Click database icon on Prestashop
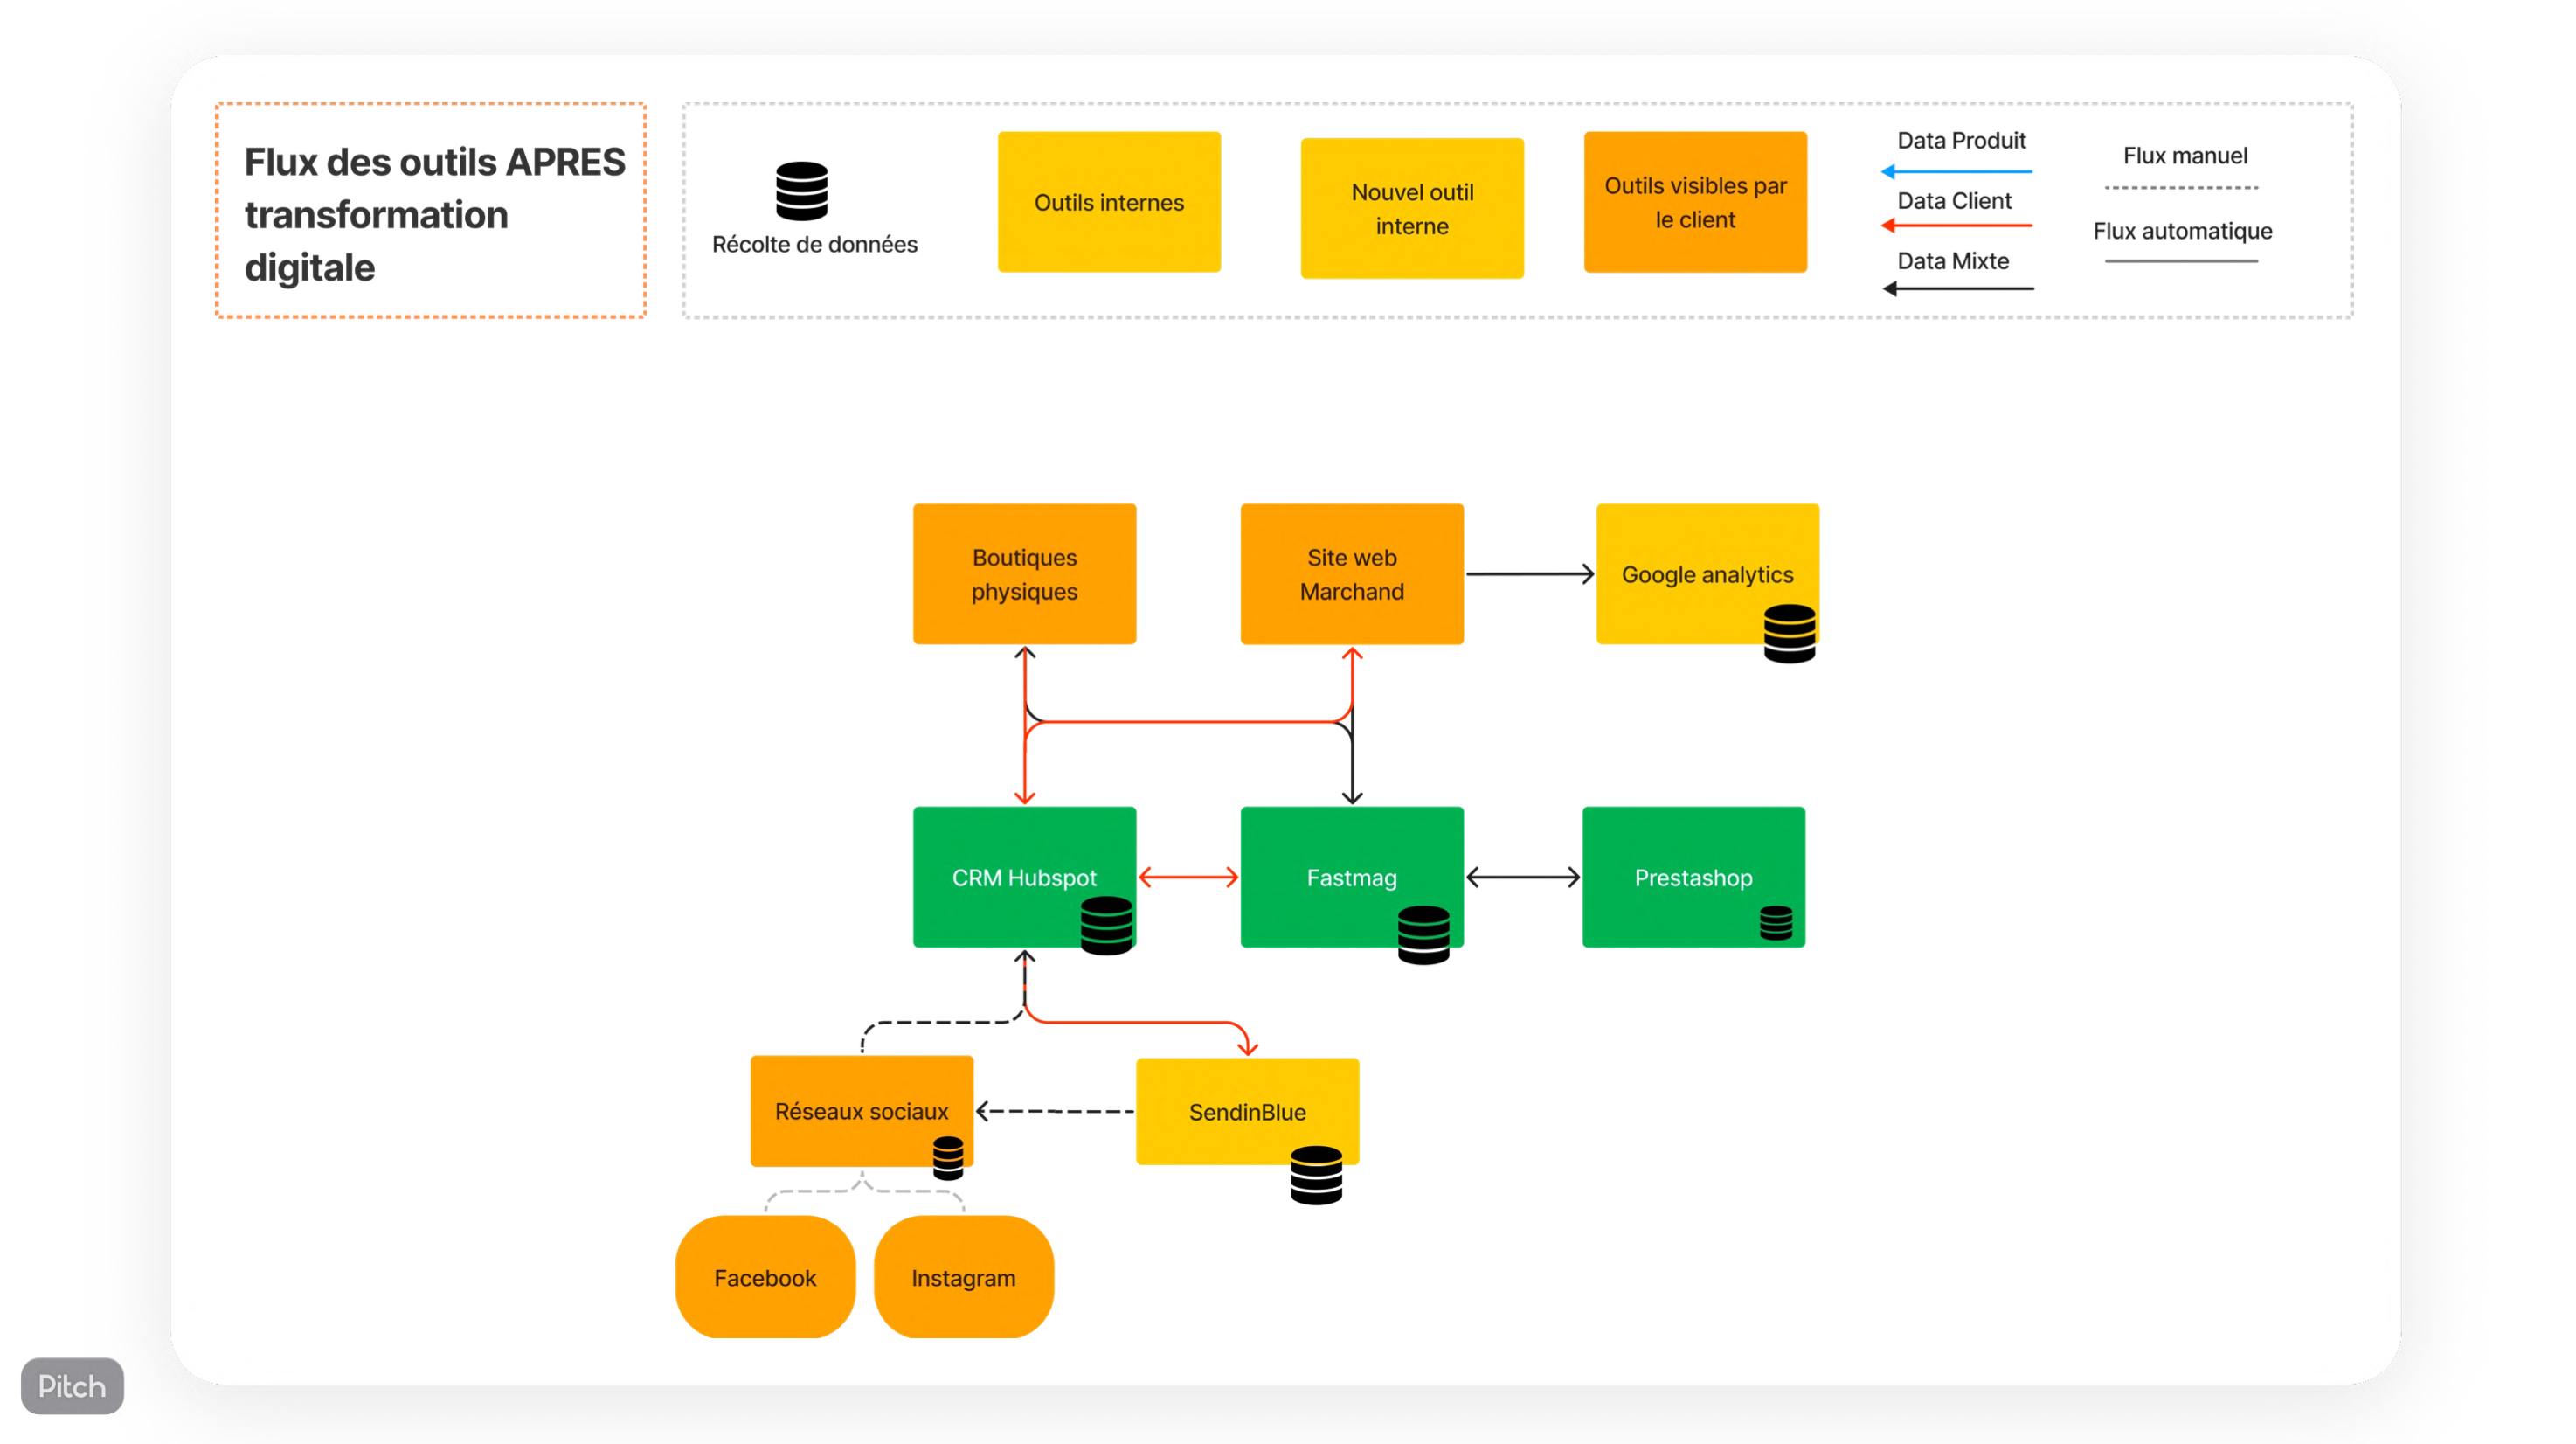2576x1444 pixels. coord(1775,923)
